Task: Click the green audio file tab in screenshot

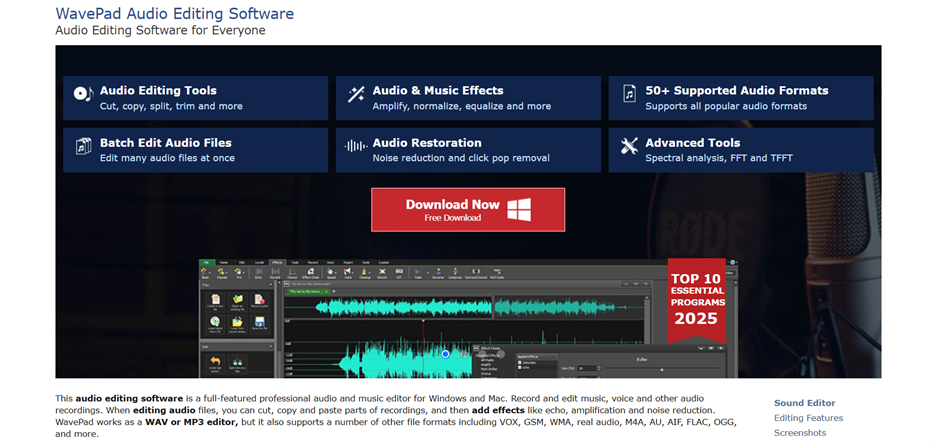Action: [x=308, y=291]
